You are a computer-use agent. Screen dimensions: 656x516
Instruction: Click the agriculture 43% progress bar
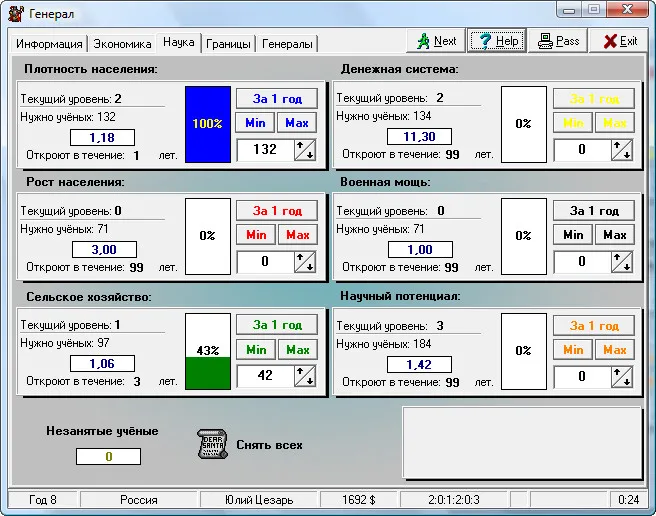click(x=207, y=350)
